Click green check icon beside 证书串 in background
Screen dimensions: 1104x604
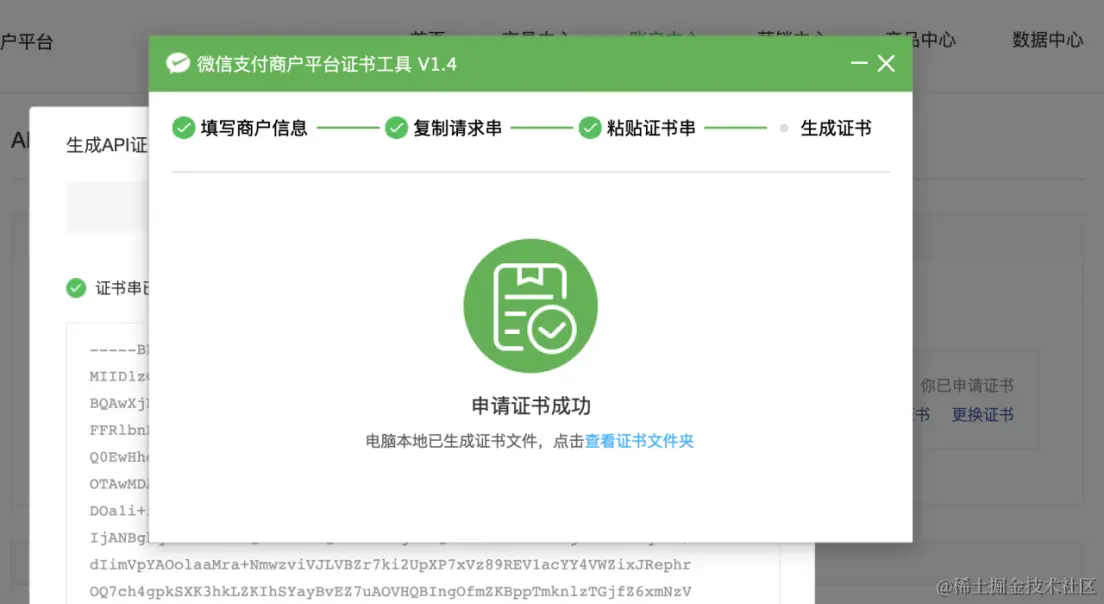[76, 288]
